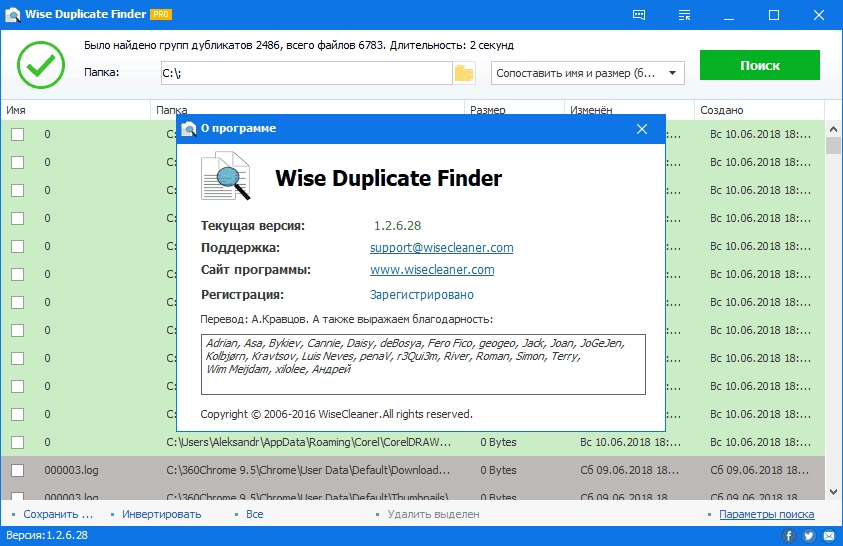Click Wise Duplicate Finder app icon in title bar

click(12, 15)
